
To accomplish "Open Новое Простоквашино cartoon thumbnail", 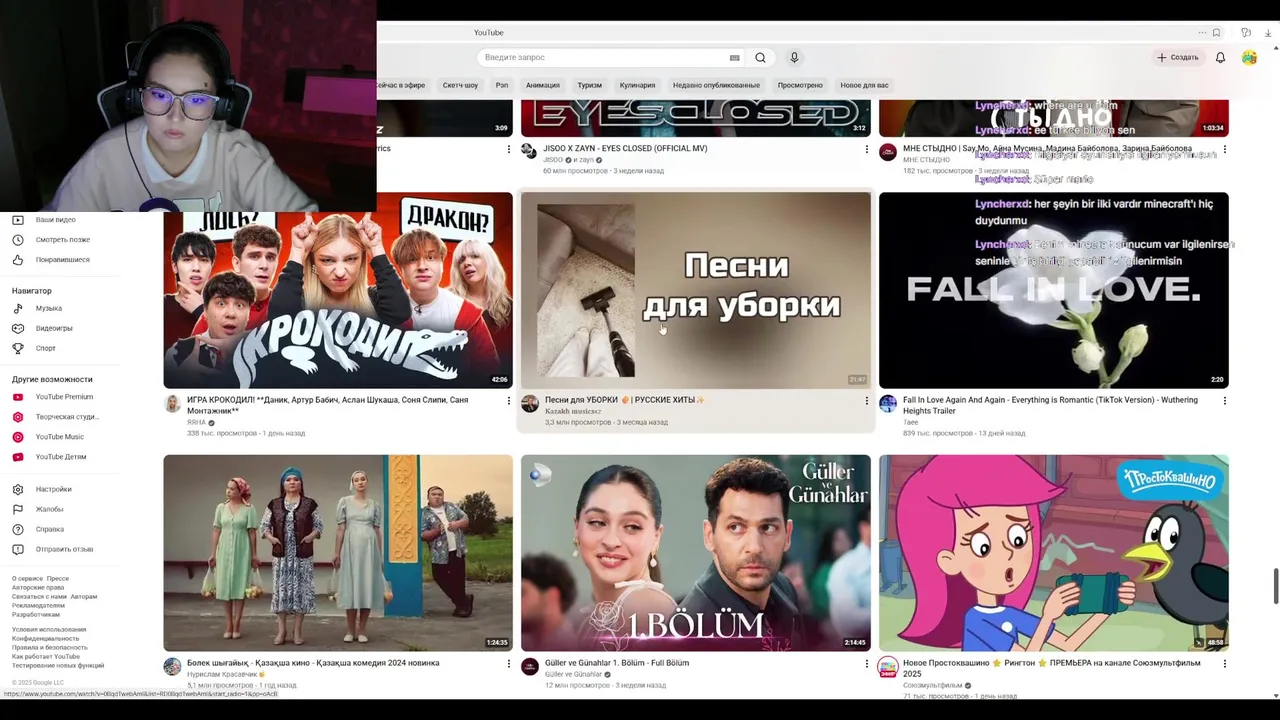I will click(1054, 553).
